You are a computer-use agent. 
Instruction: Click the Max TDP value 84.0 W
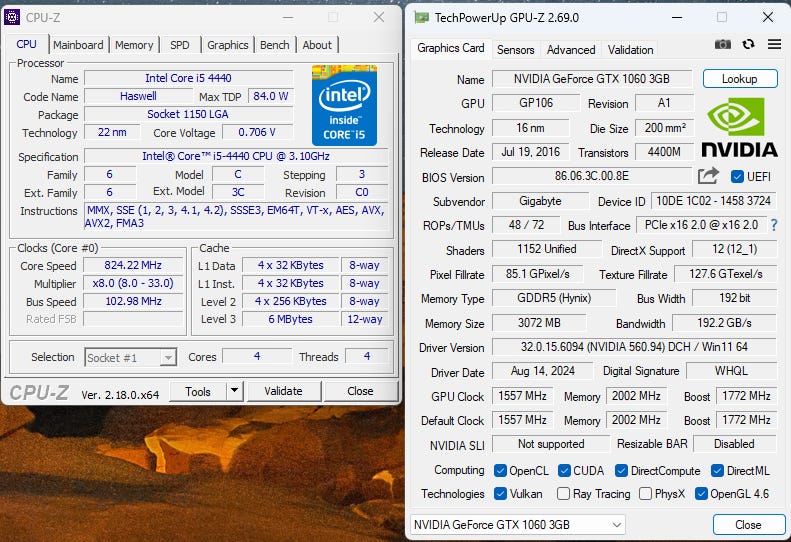tap(271, 96)
